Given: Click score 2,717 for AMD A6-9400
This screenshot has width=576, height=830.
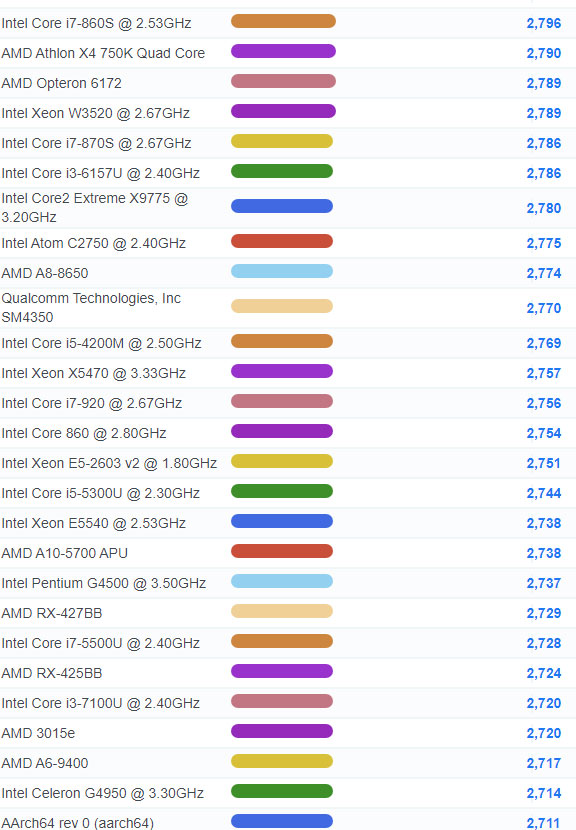Looking at the screenshot, I should (544, 763).
